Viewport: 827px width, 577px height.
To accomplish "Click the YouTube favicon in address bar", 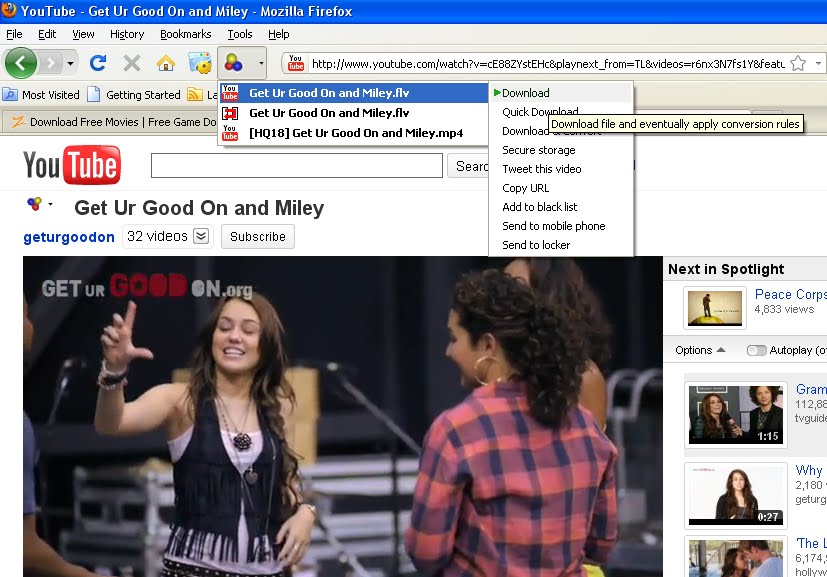I will (296, 63).
